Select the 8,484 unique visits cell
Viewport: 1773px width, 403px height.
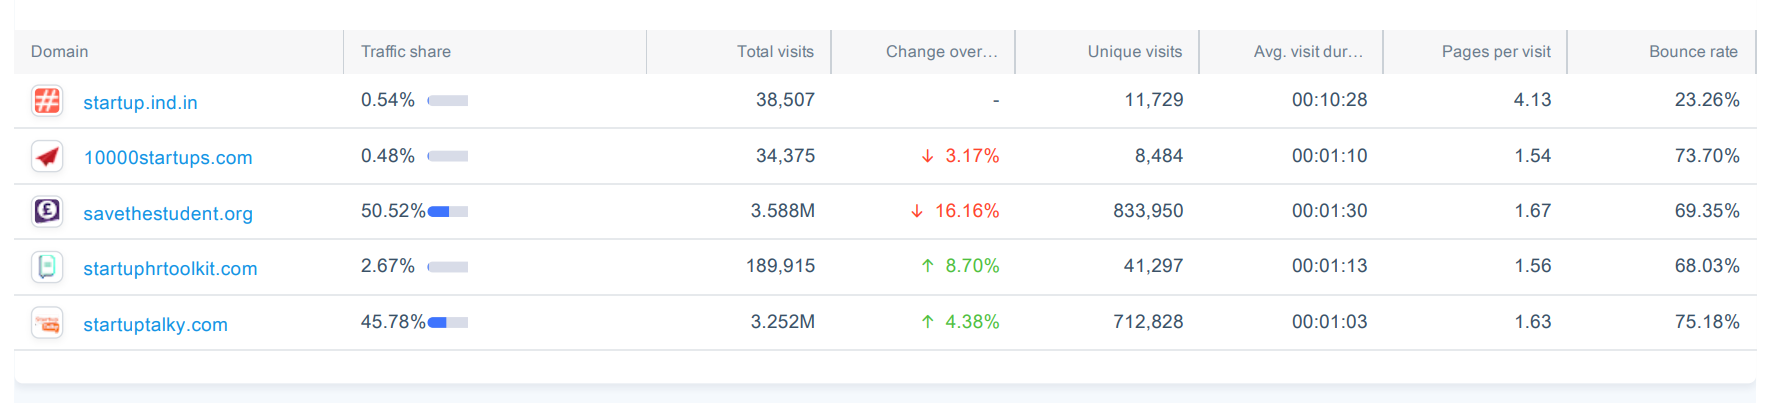coord(1159,156)
